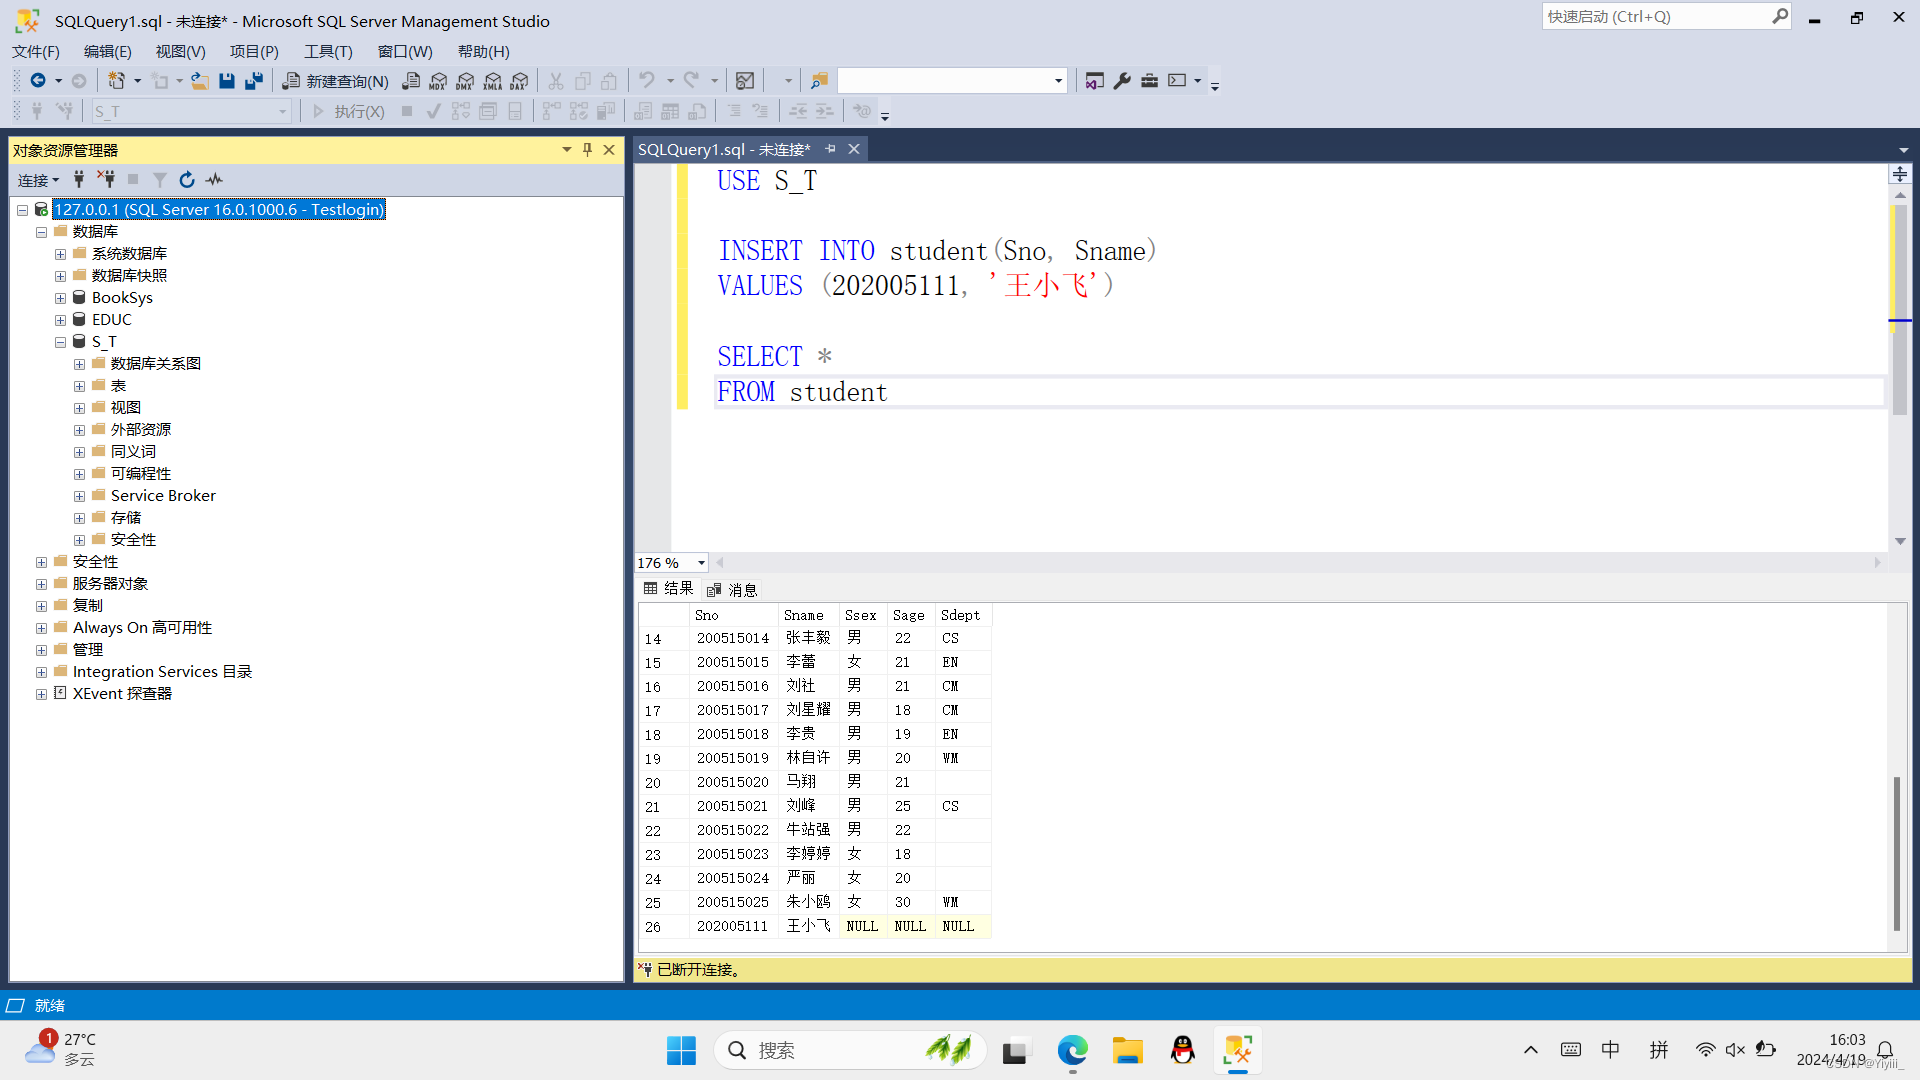Click the Activity Monitor pulse icon
The image size is (1920, 1080).
[214, 180]
